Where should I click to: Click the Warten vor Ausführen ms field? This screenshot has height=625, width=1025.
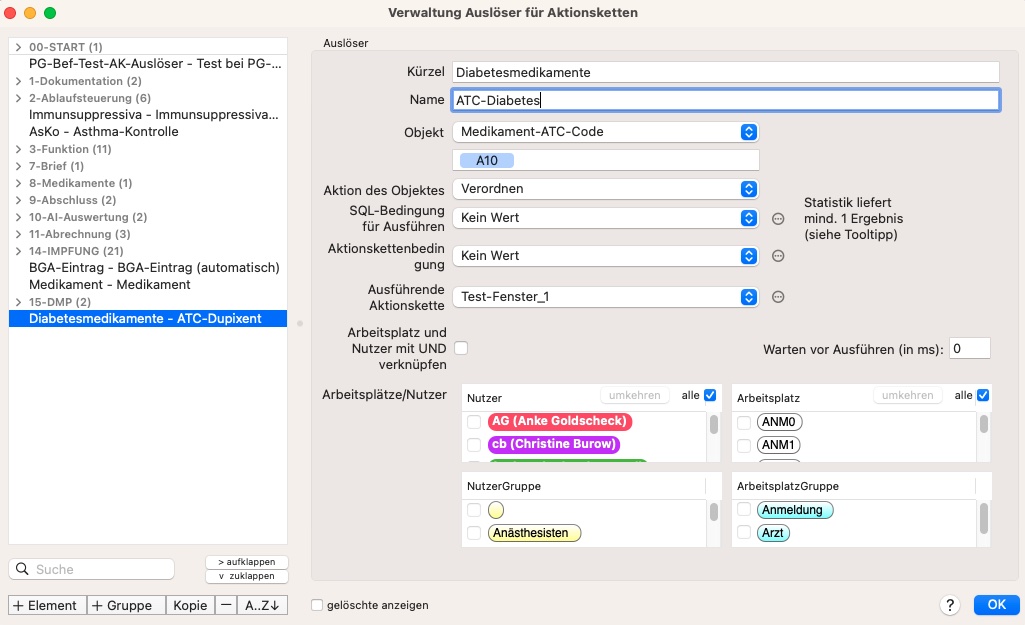click(x=969, y=348)
